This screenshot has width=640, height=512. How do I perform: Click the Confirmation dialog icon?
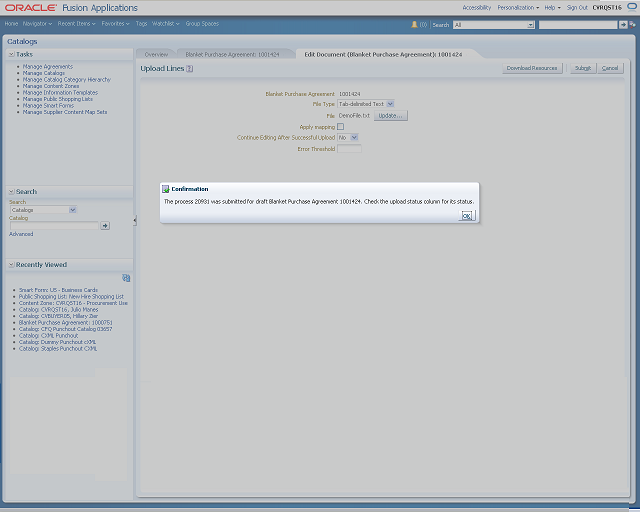(x=165, y=189)
